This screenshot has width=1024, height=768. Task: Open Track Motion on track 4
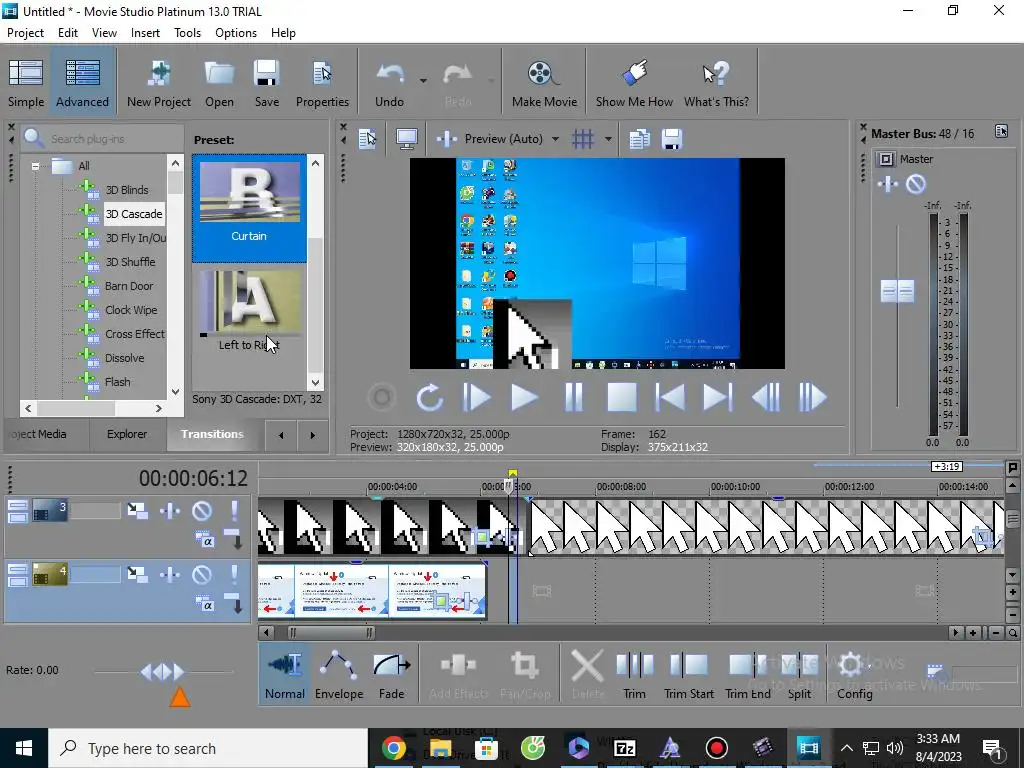tap(137, 575)
